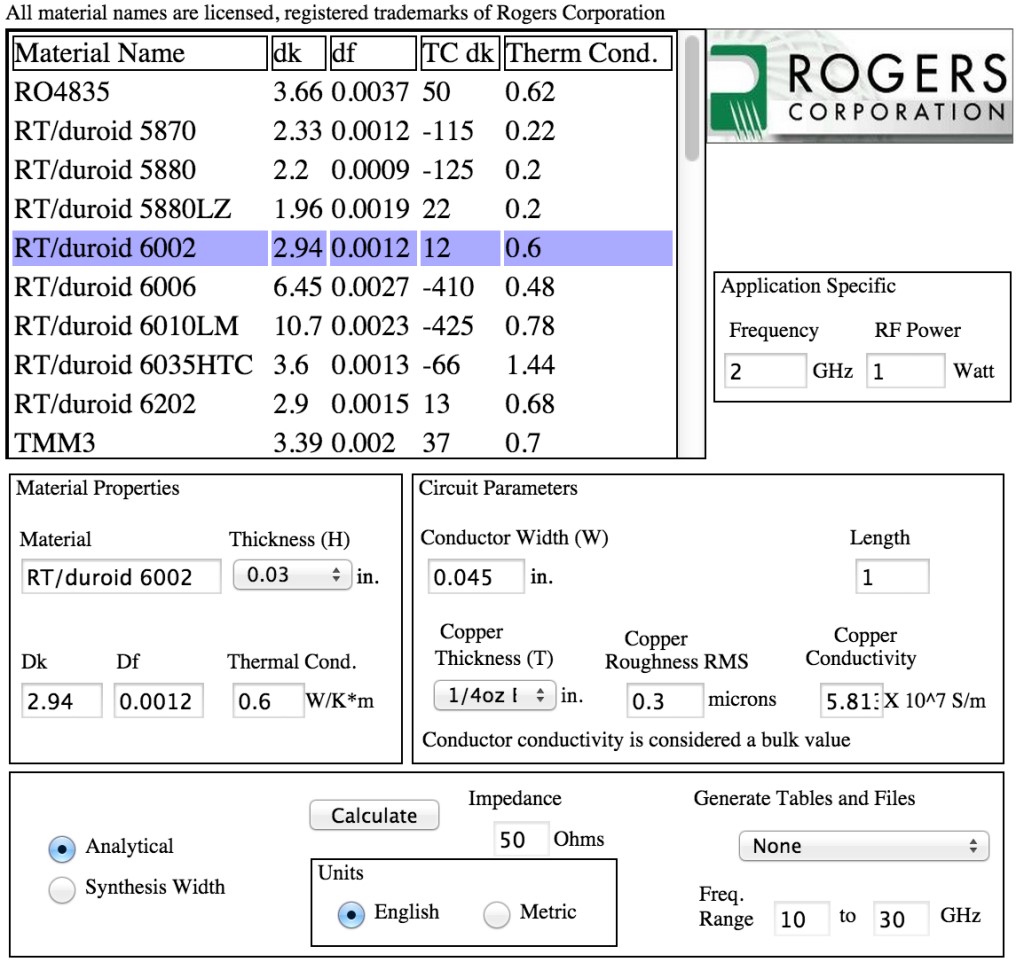This screenshot has height=970, width=1024.
Task: Select the Synthesis Width radio button
Action: pyautogui.click(x=62, y=889)
